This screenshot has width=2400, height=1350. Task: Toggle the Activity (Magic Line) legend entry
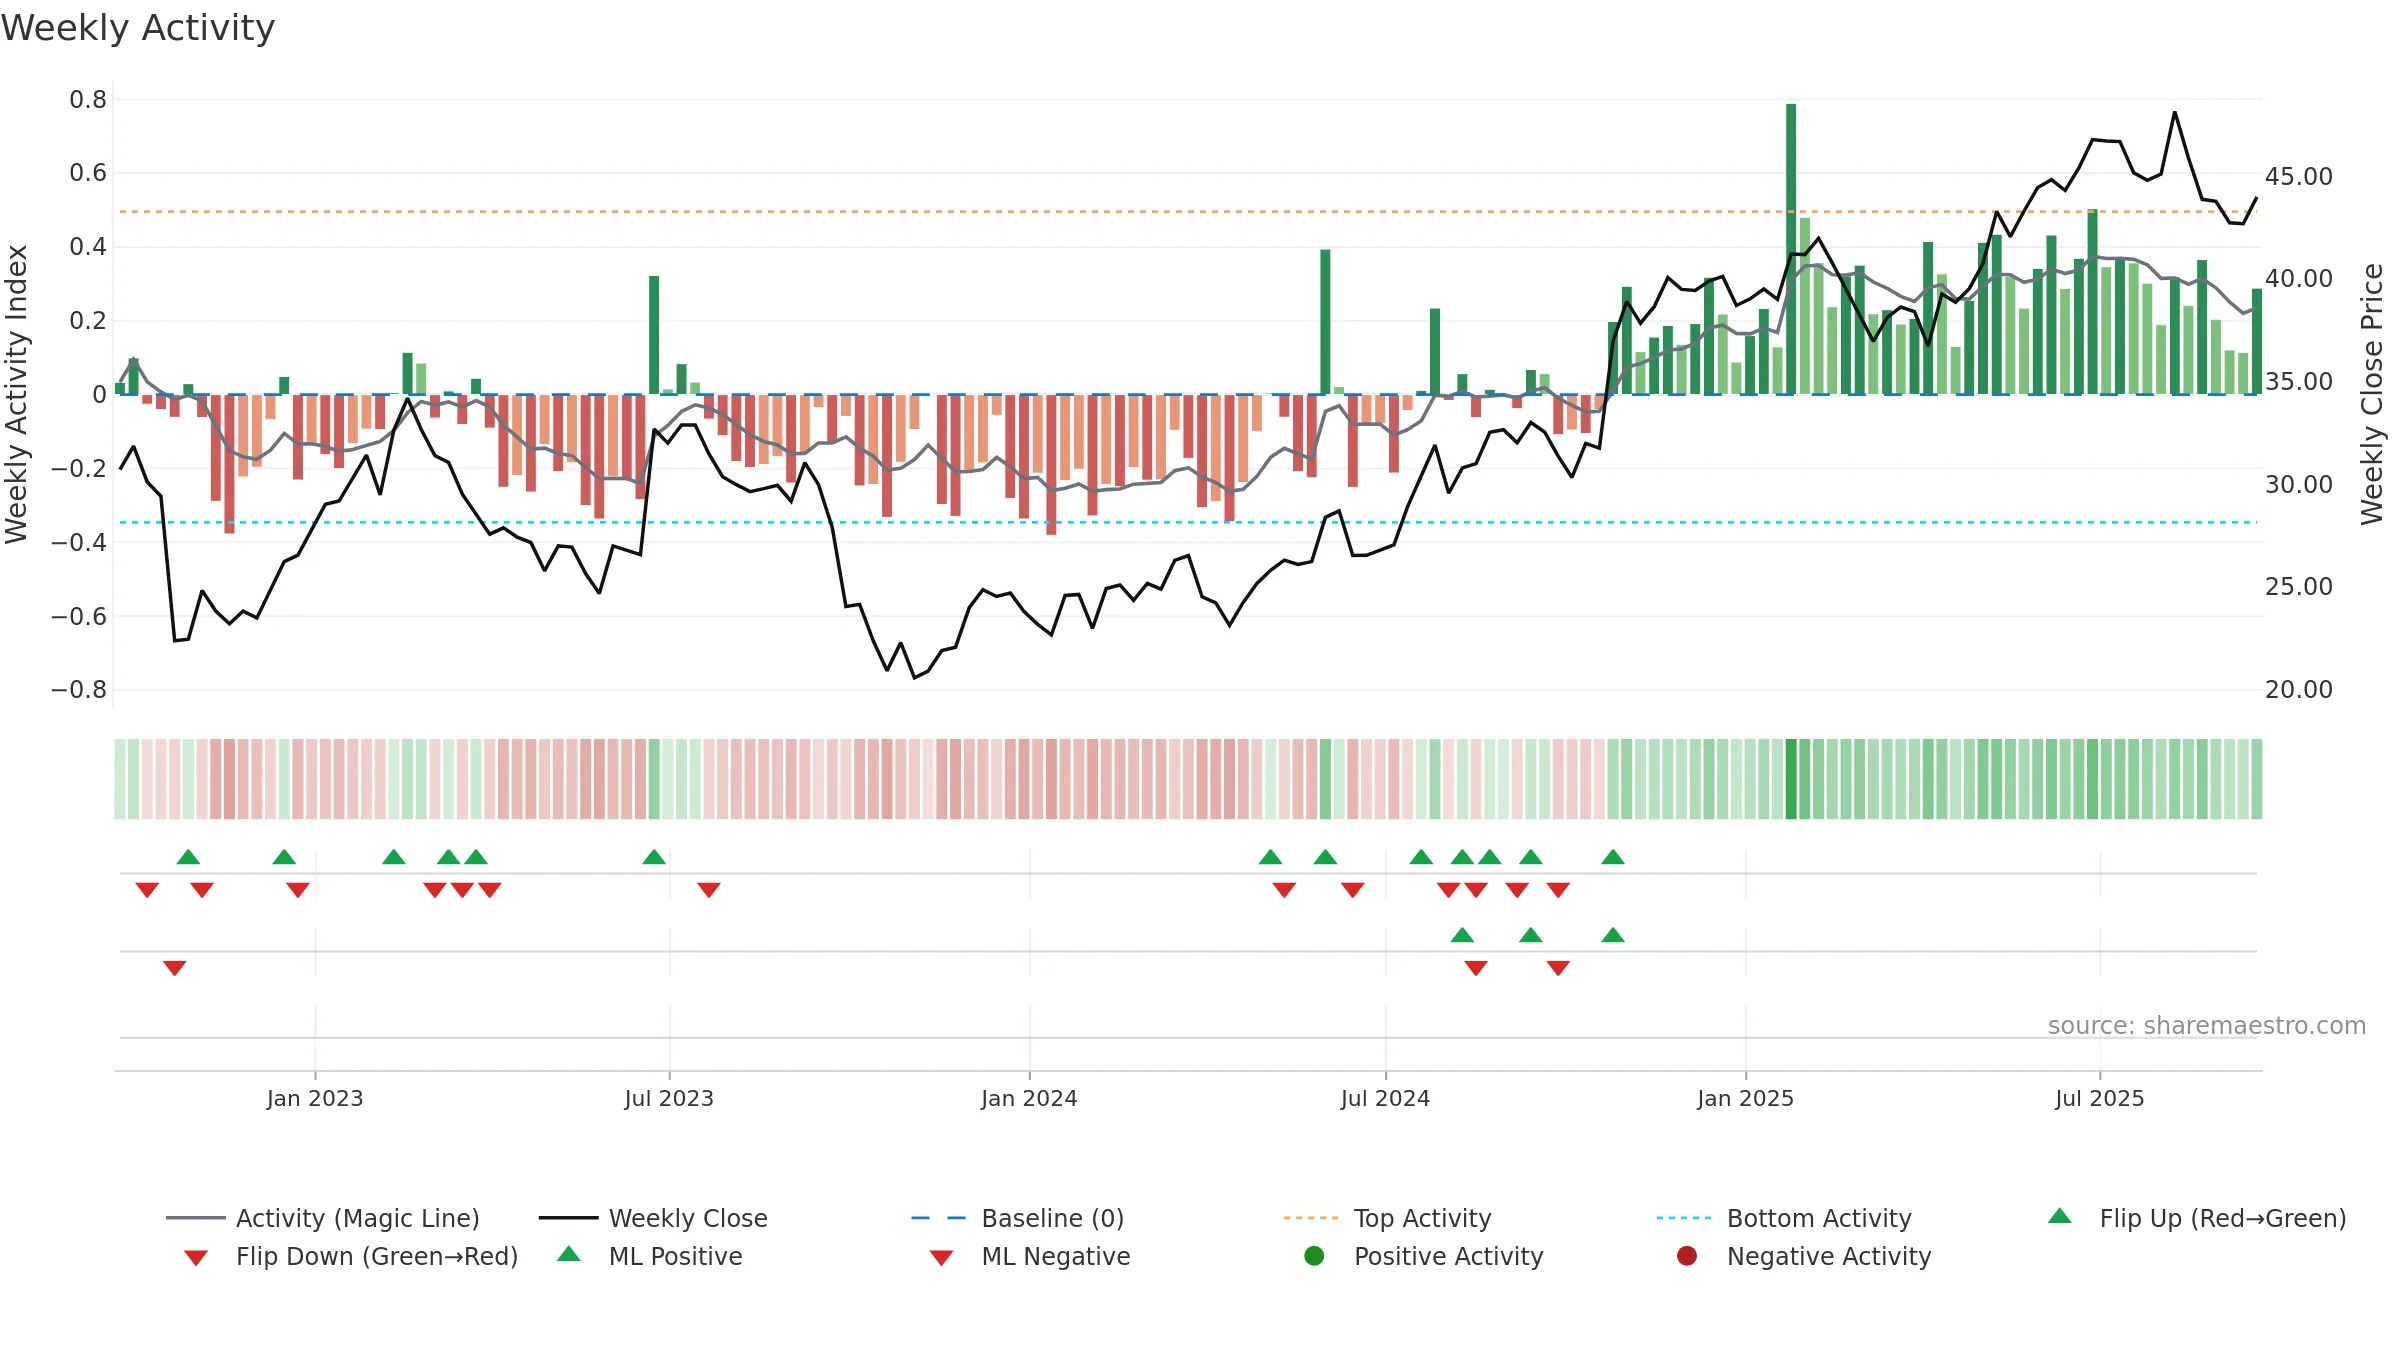tap(323, 1218)
